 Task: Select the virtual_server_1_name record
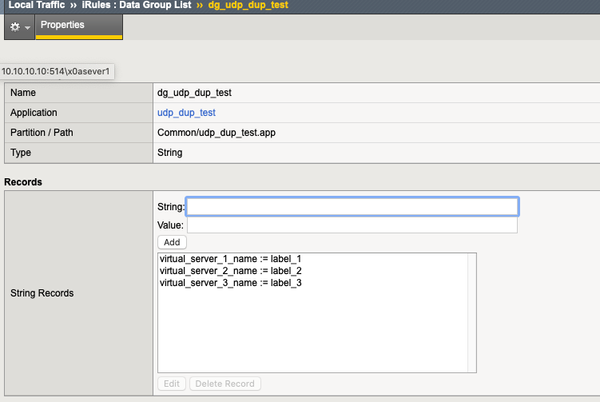216,259
